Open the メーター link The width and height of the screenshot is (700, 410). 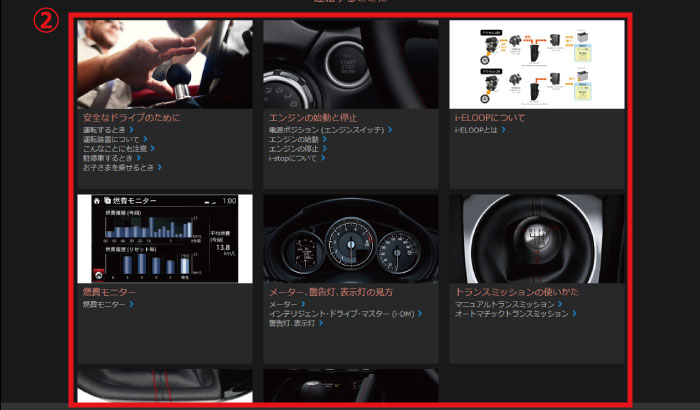(x=284, y=303)
